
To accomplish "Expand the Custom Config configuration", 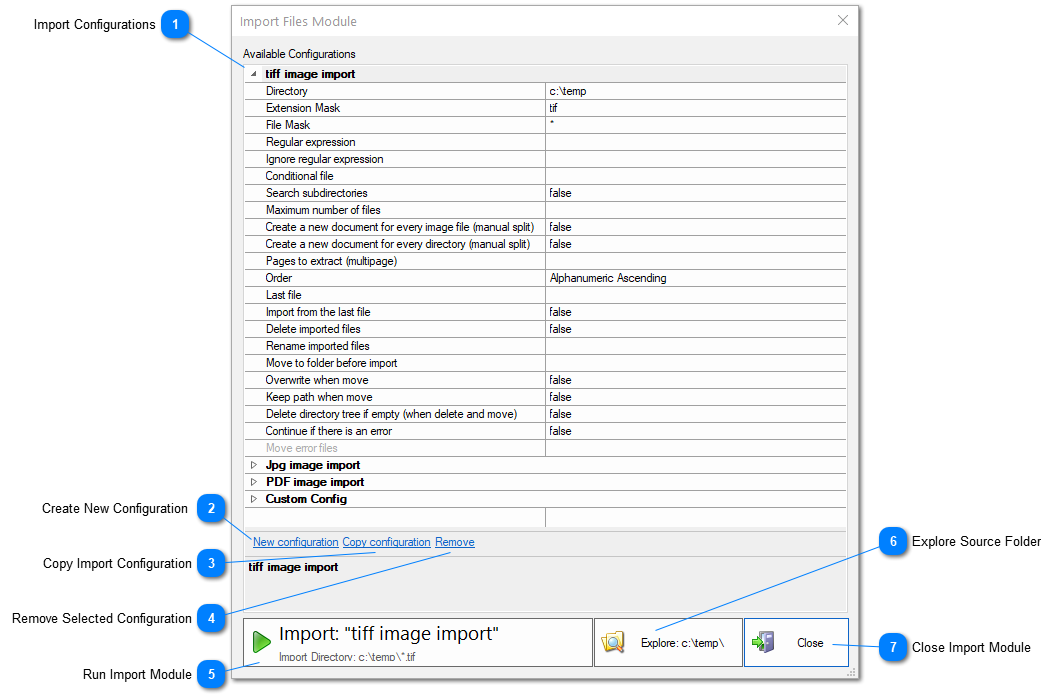I will (x=252, y=498).
